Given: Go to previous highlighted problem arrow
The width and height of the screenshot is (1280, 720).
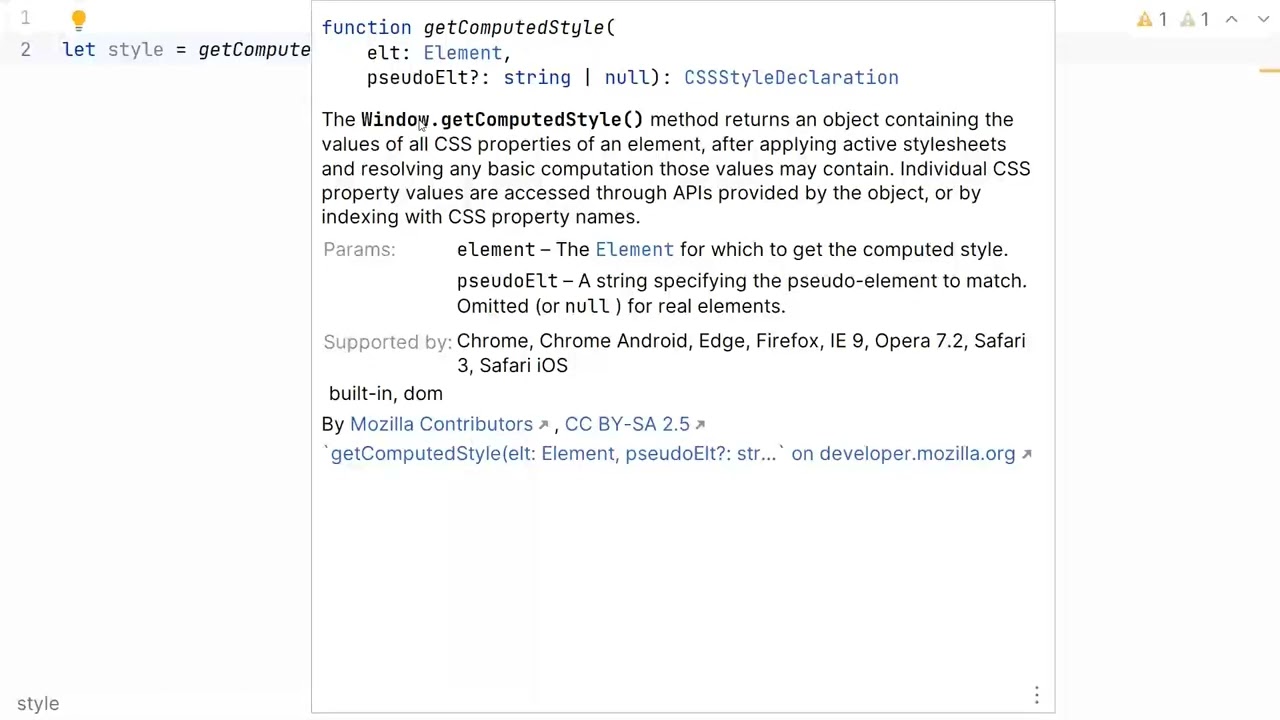Looking at the screenshot, I should [x=1232, y=19].
